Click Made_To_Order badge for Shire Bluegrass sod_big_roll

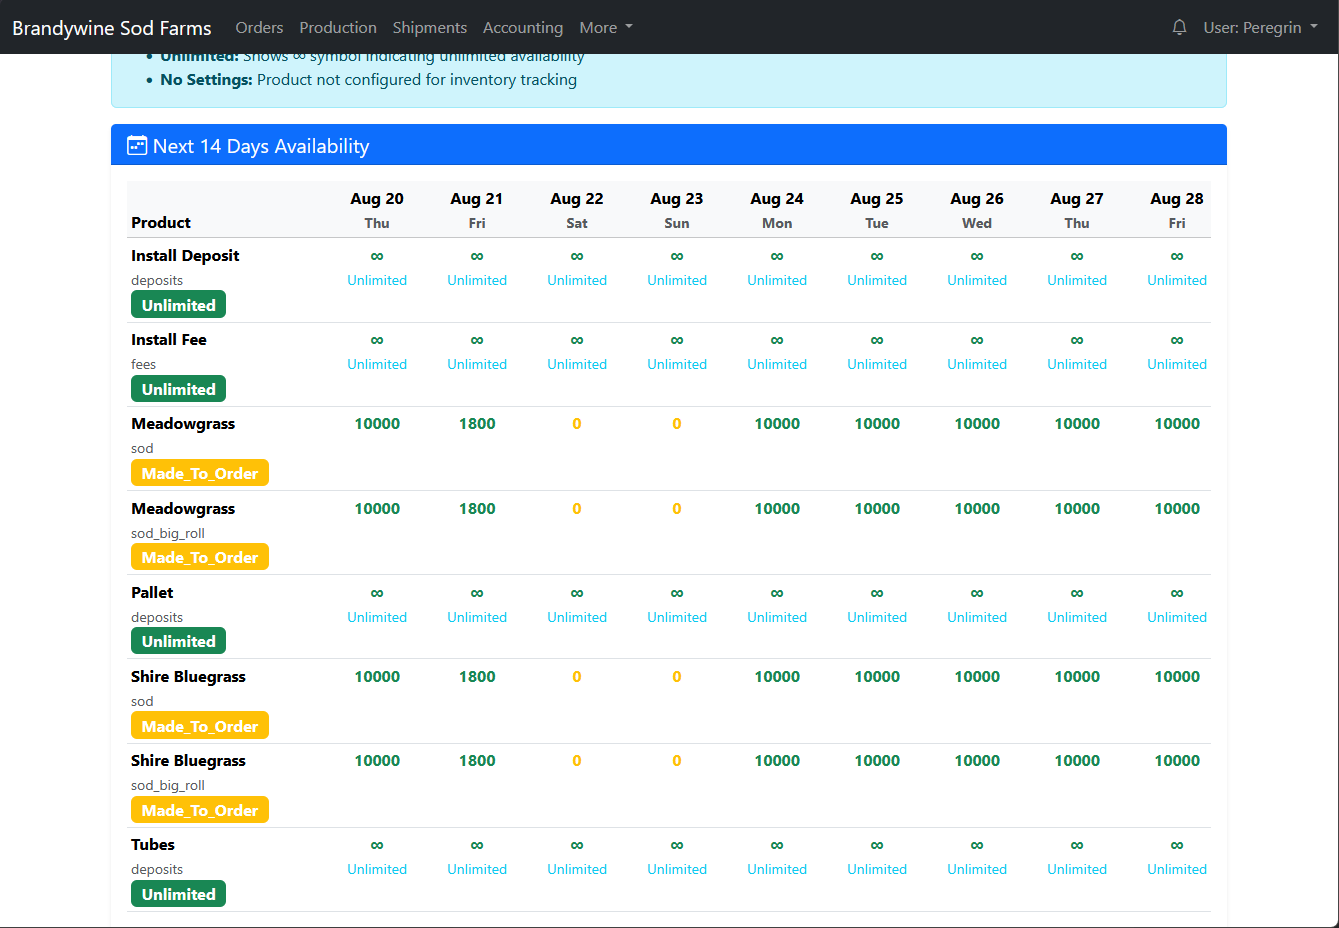[200, 810]
